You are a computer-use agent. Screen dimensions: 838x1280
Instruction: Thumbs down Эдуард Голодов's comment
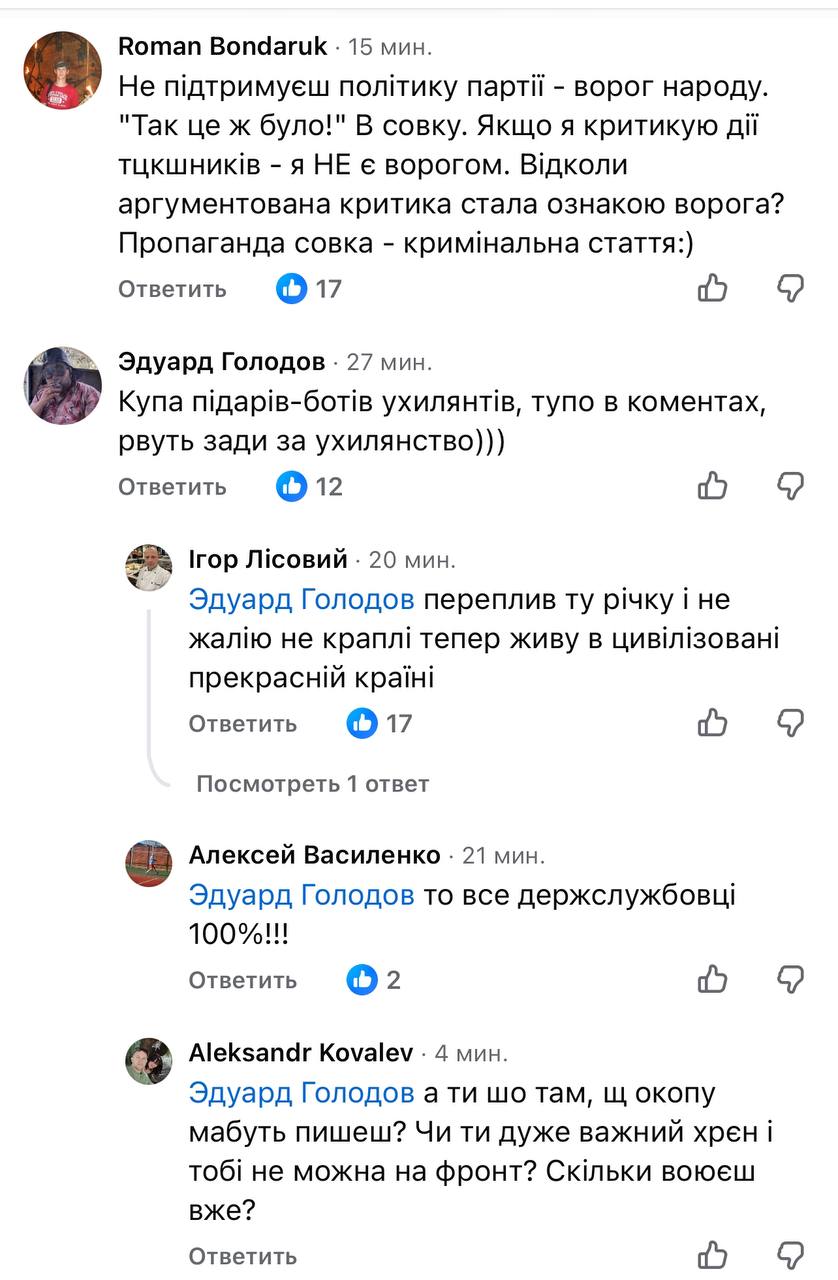(789, 486)
